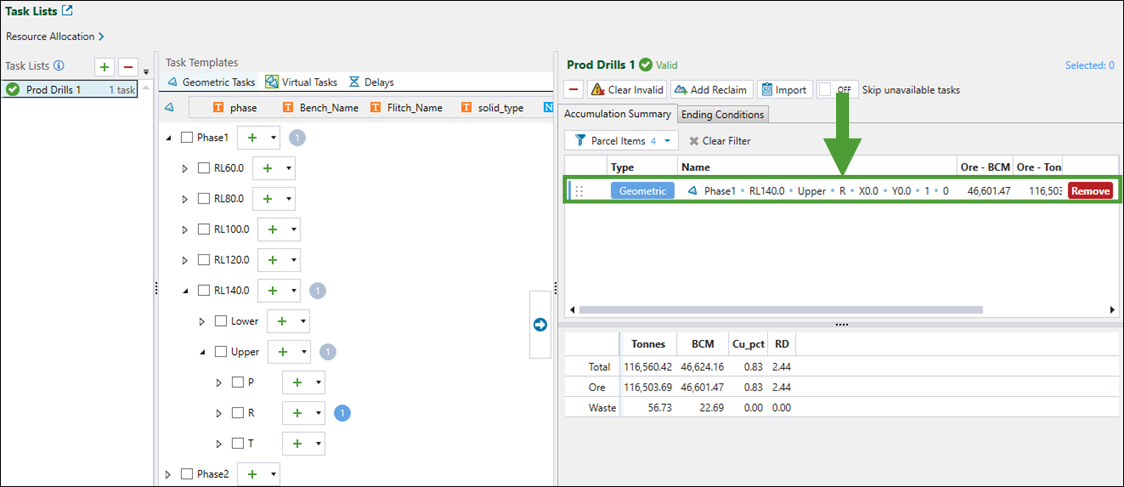
Task: Click the Task Lists info icon
Action: [x=59, y=67]
